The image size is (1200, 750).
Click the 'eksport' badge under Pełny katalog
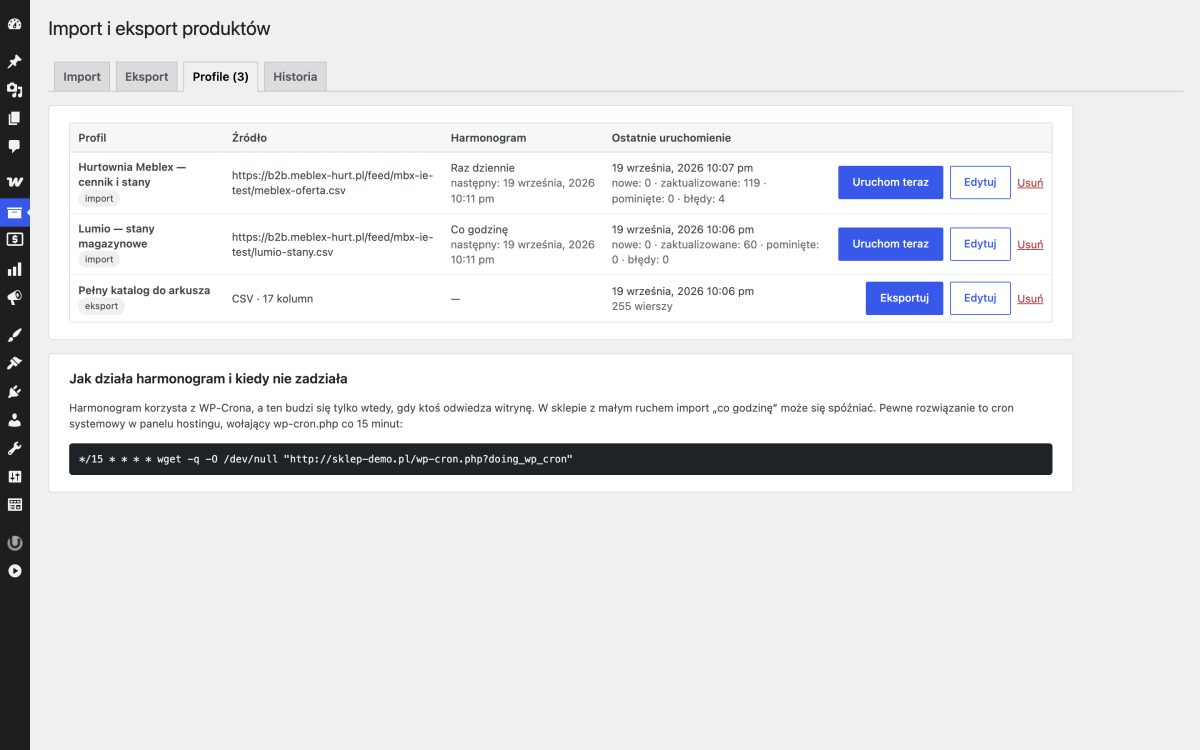[102, 306]
